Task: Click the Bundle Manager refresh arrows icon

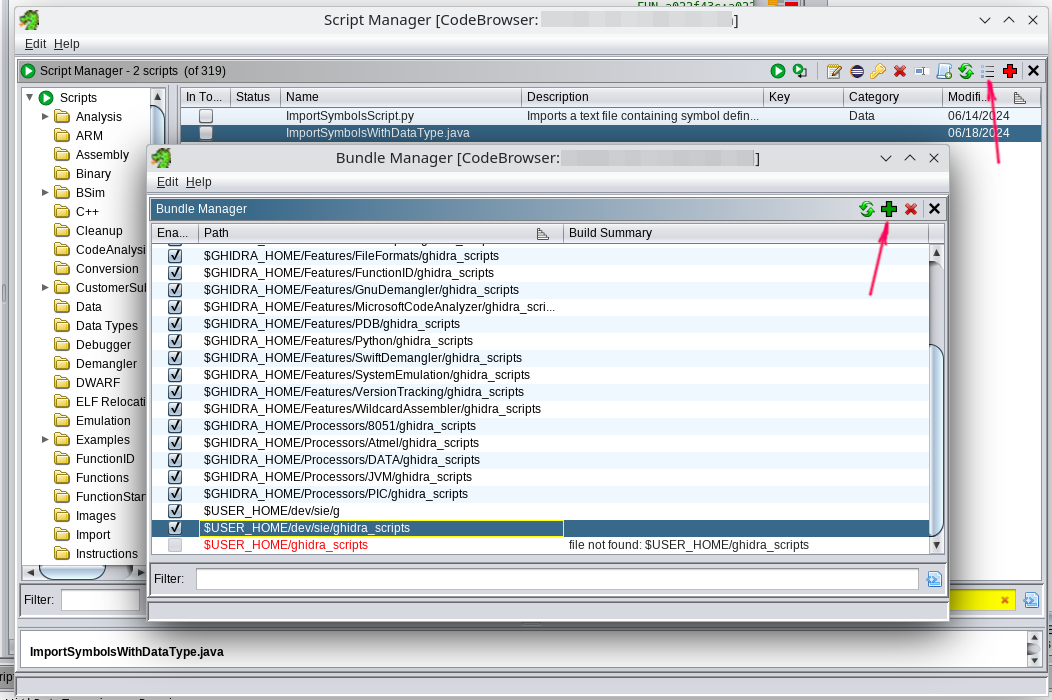Action: click(x=867, y=209)
